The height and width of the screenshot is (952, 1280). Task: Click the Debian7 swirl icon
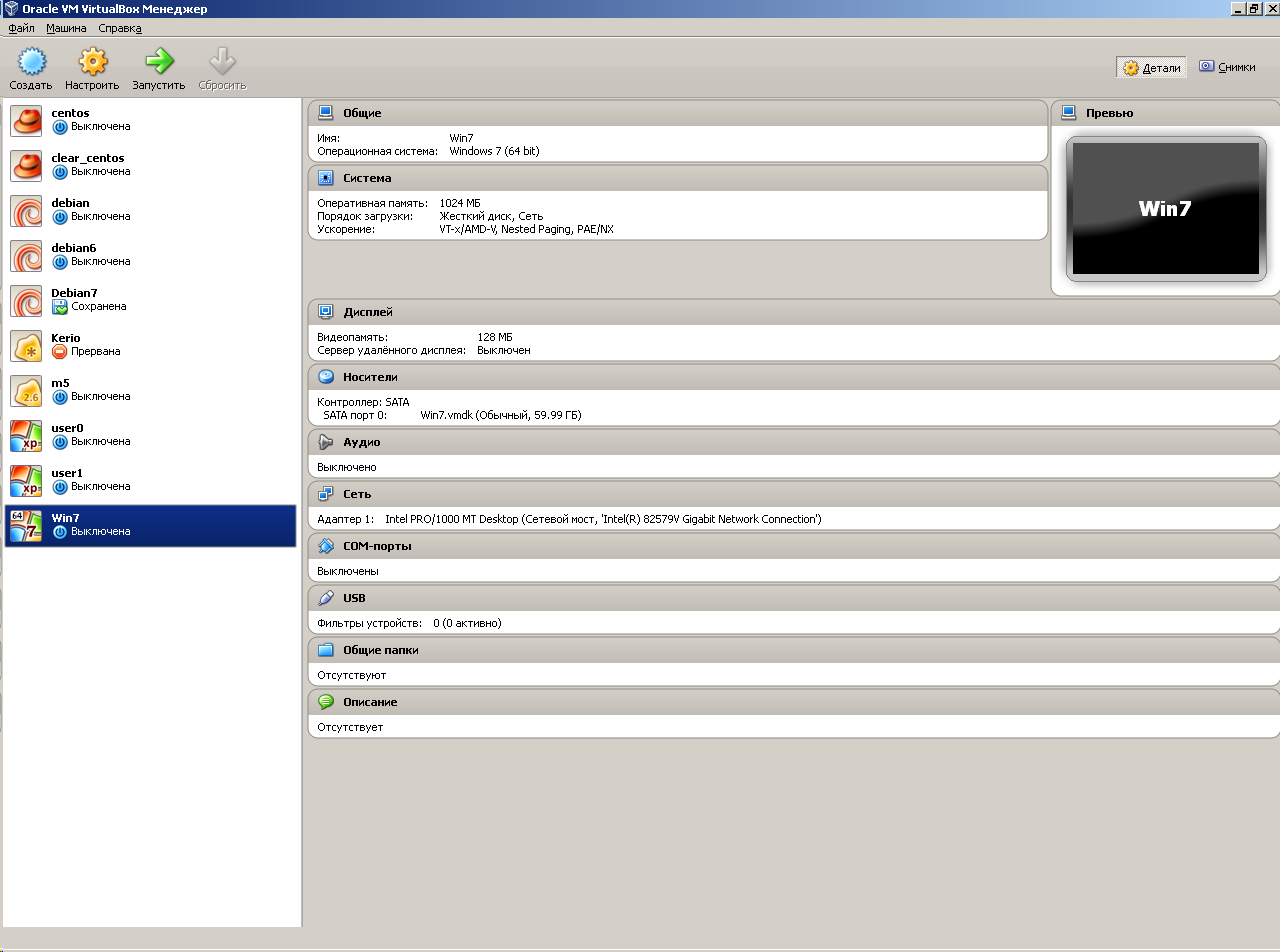click(x=26, y=301)
